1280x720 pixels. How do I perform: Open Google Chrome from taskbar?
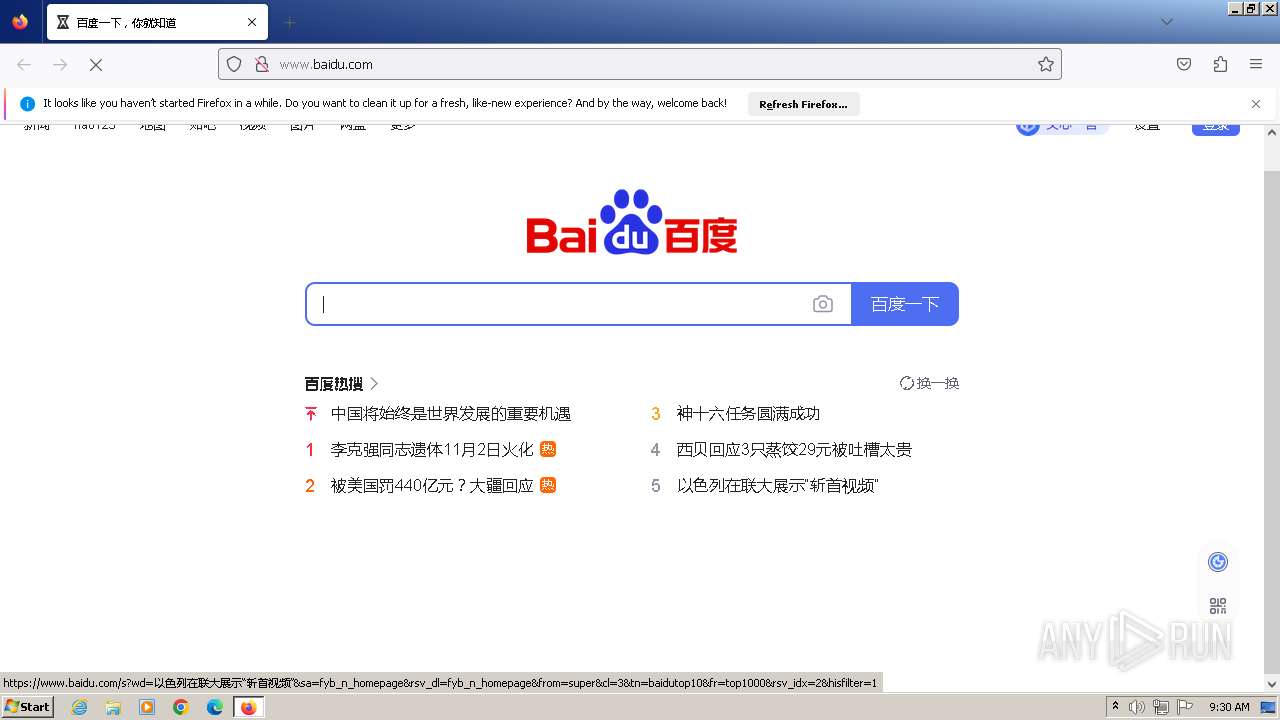point(181,707)
